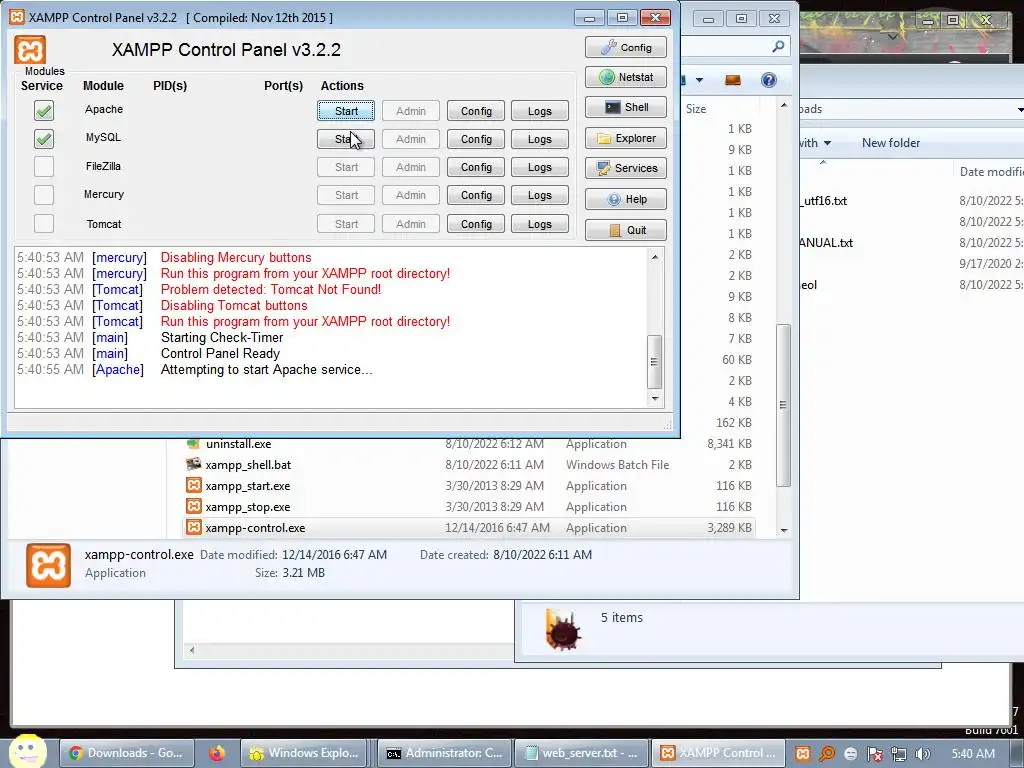Start the MySQL module

pyautogui.click(x=346, y=139)
